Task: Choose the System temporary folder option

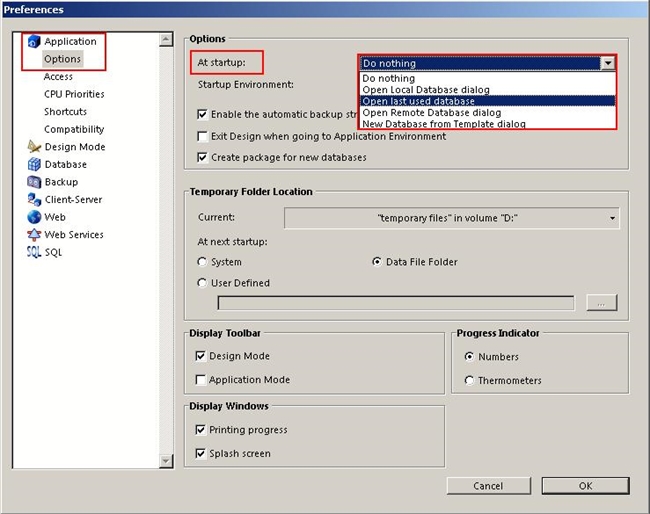Action: [203, 262]
